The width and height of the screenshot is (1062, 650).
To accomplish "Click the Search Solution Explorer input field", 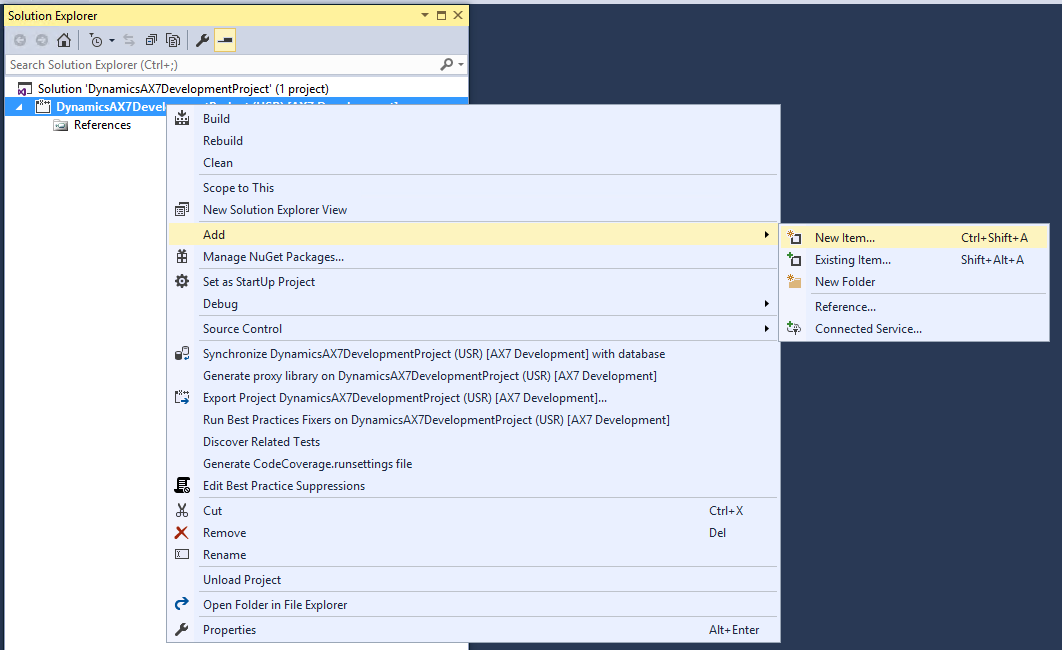I will pyautogui.click(x=220, y=65).
